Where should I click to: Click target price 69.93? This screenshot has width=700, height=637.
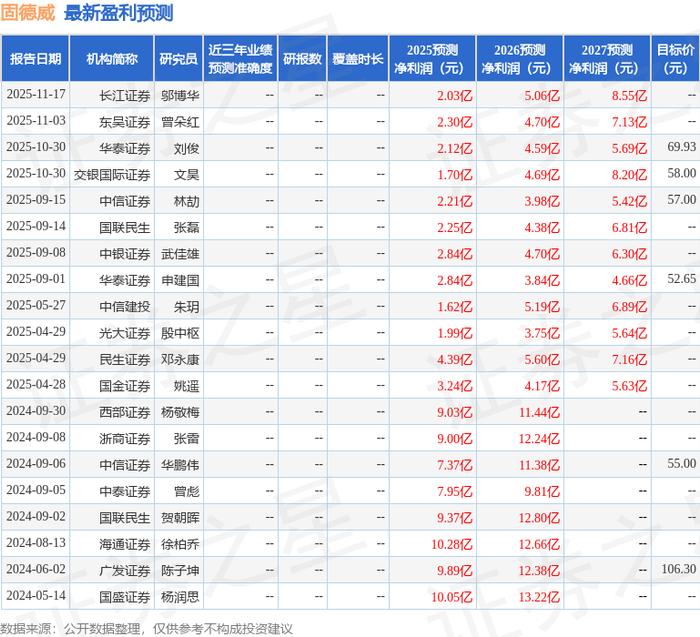pos(682,147)
